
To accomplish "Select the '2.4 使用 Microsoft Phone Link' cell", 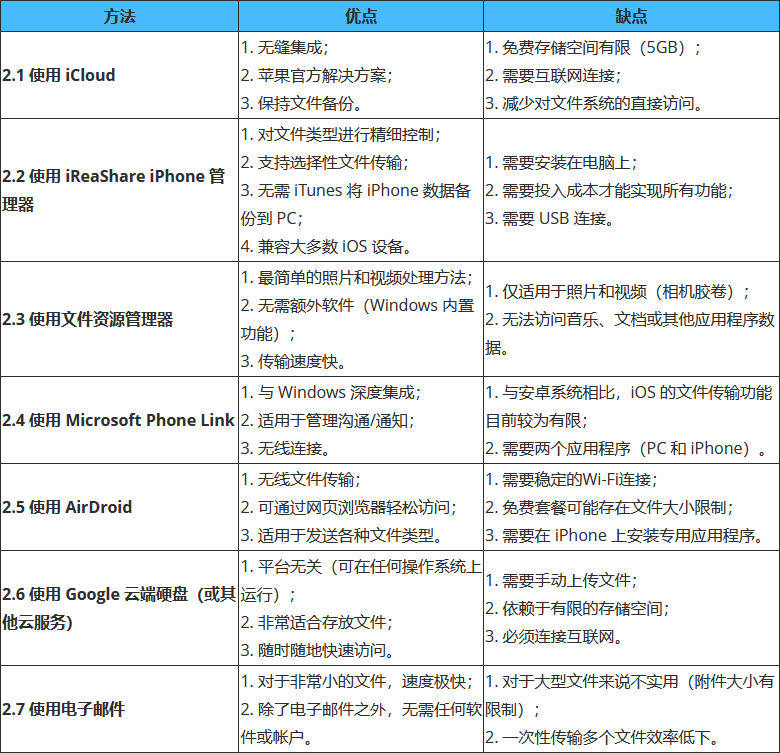I will (x=119, y=420).
